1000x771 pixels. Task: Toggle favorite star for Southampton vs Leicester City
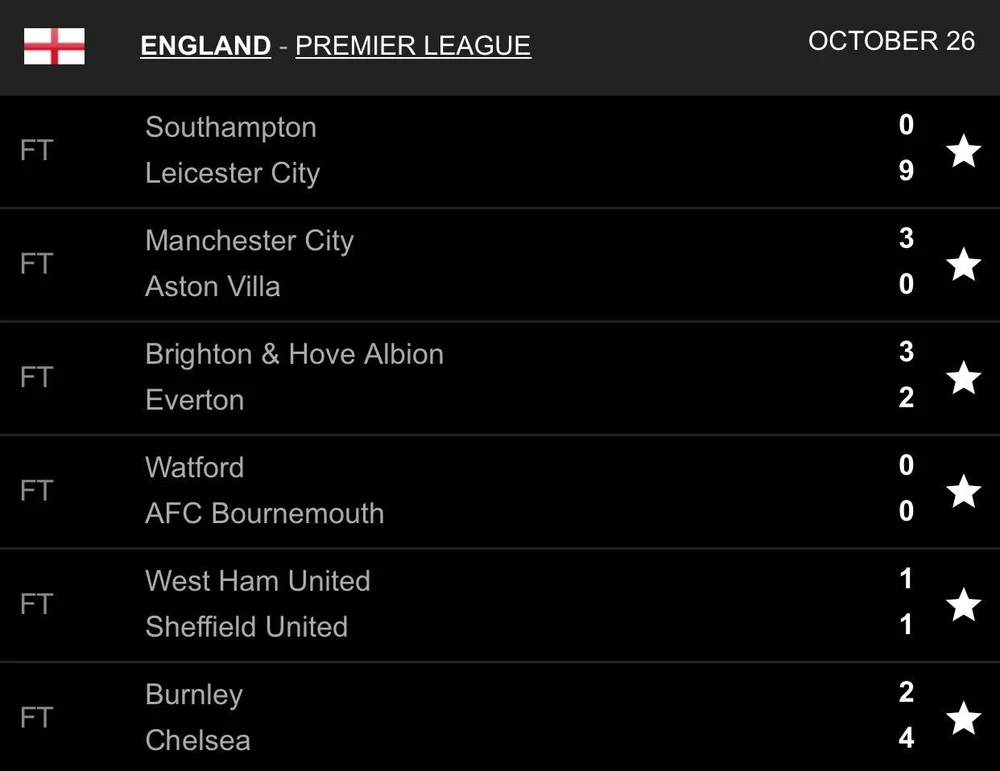(963, 151)
